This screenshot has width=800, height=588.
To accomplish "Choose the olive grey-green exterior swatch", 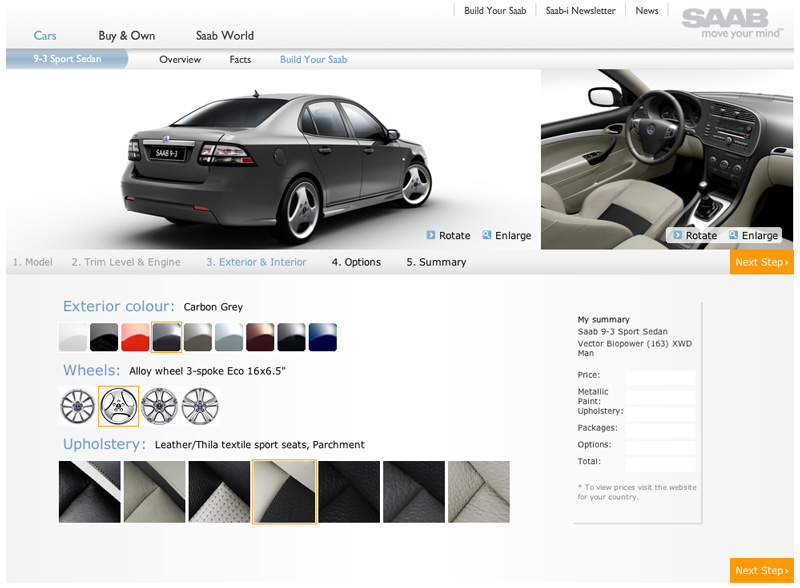I will coord(198,337).
